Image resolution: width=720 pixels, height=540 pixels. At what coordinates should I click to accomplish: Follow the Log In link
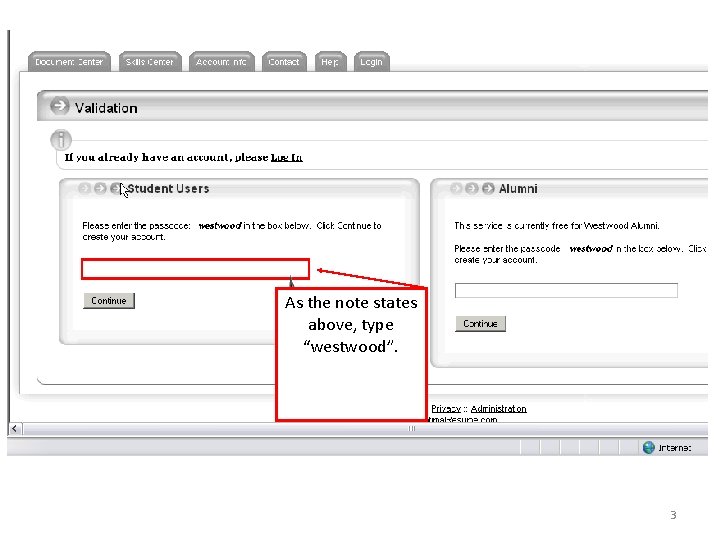(287, 158)
